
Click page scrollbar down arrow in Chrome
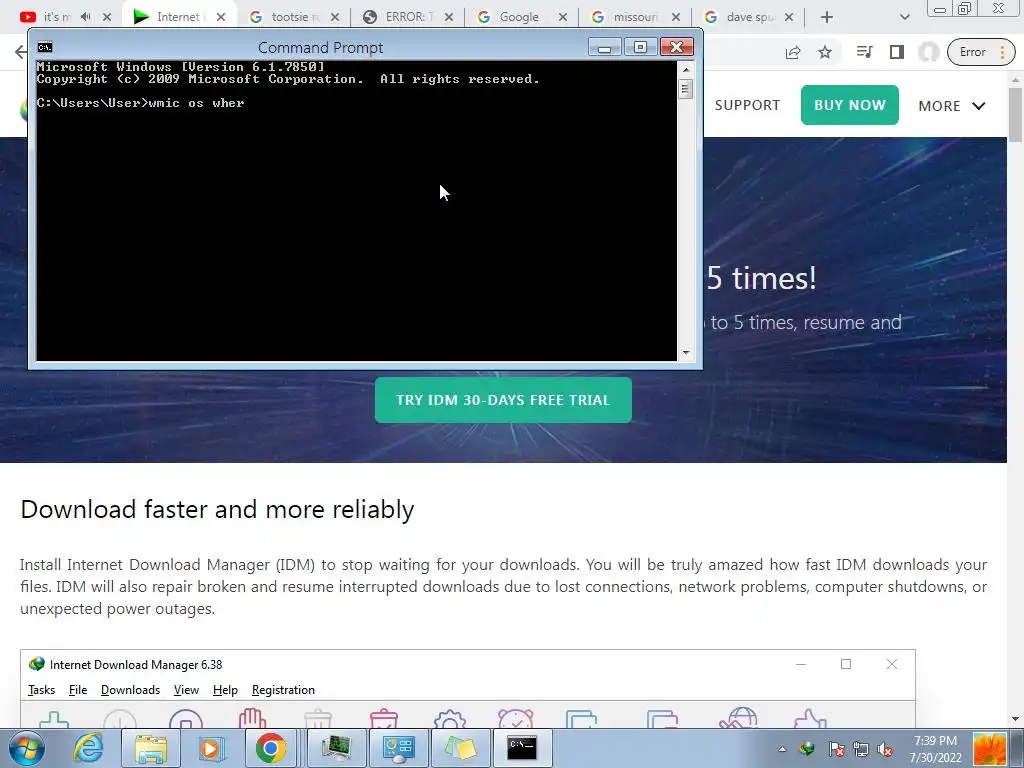1016,719
